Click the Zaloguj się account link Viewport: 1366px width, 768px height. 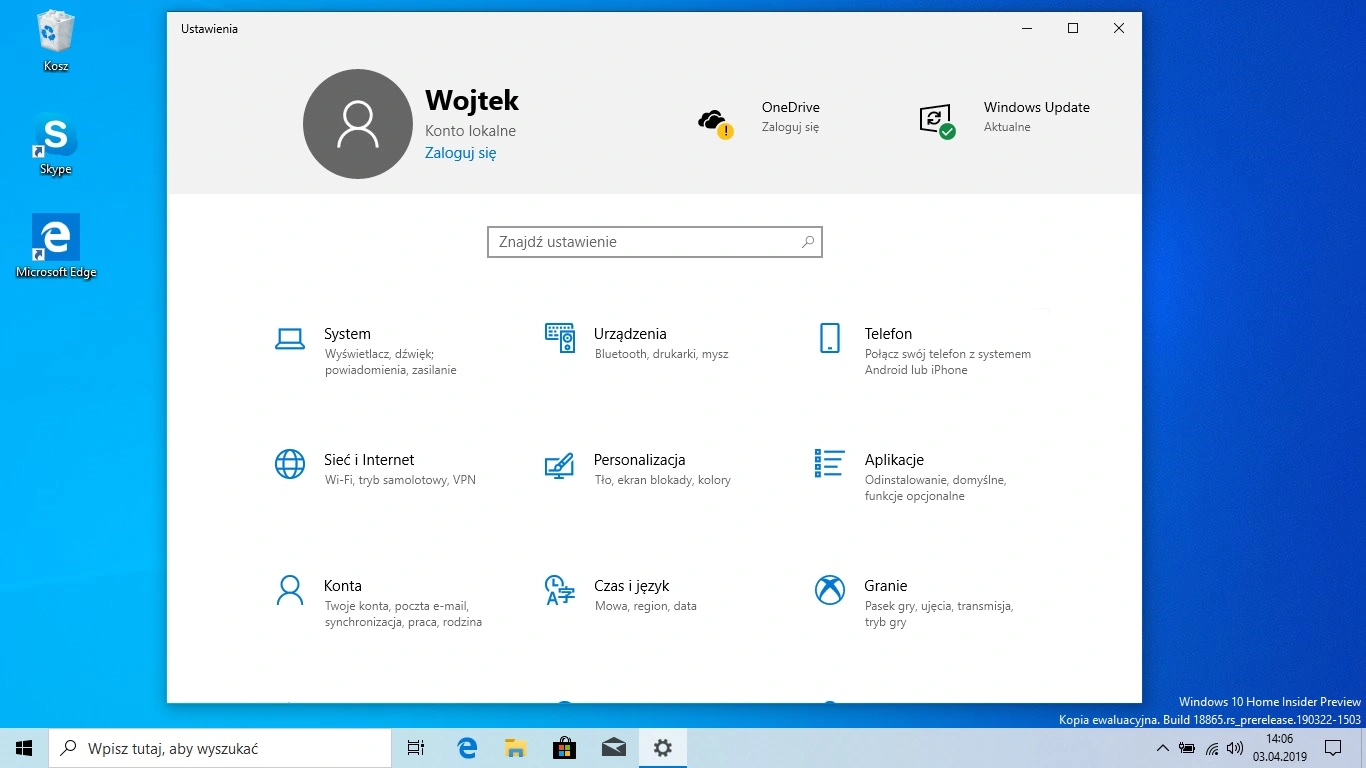[x=460, y=153]
